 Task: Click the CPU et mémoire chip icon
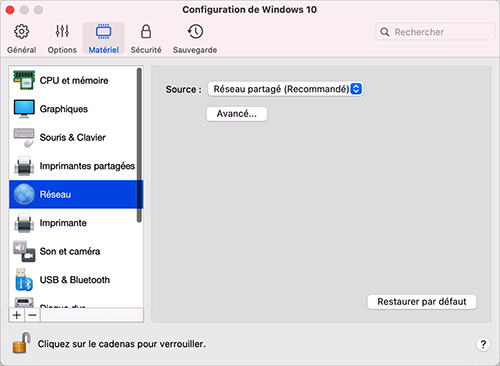point(24,80)
